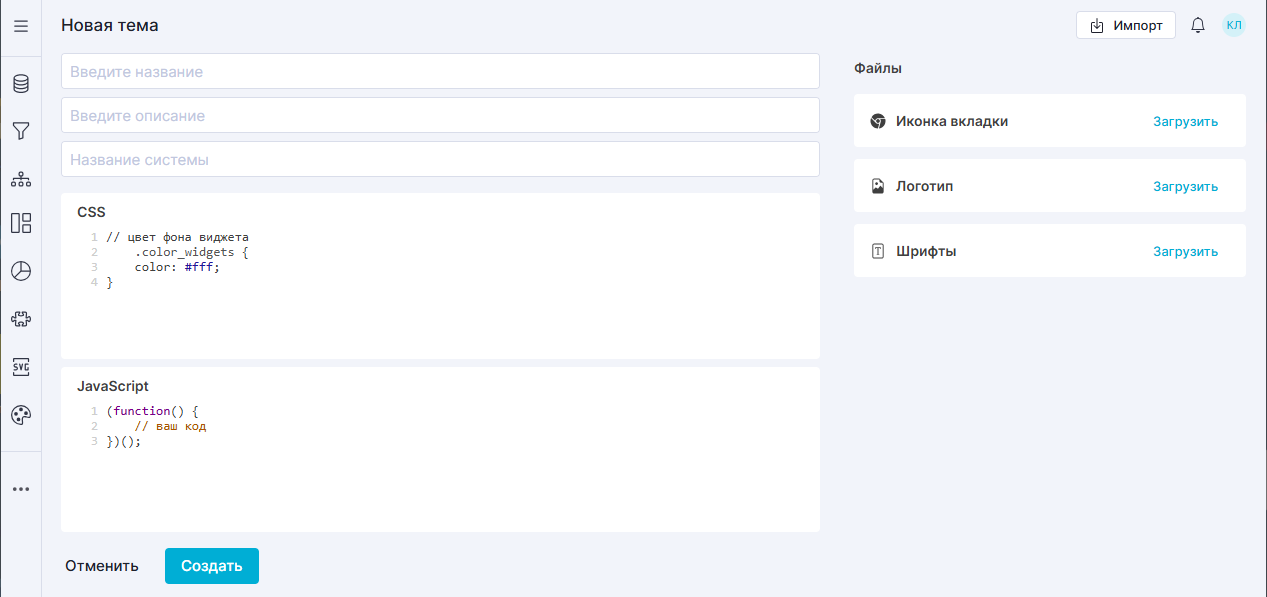The width and height of the screenshot is (1267, 597).
Task: Click the Импорт button
Action: 1125,26
